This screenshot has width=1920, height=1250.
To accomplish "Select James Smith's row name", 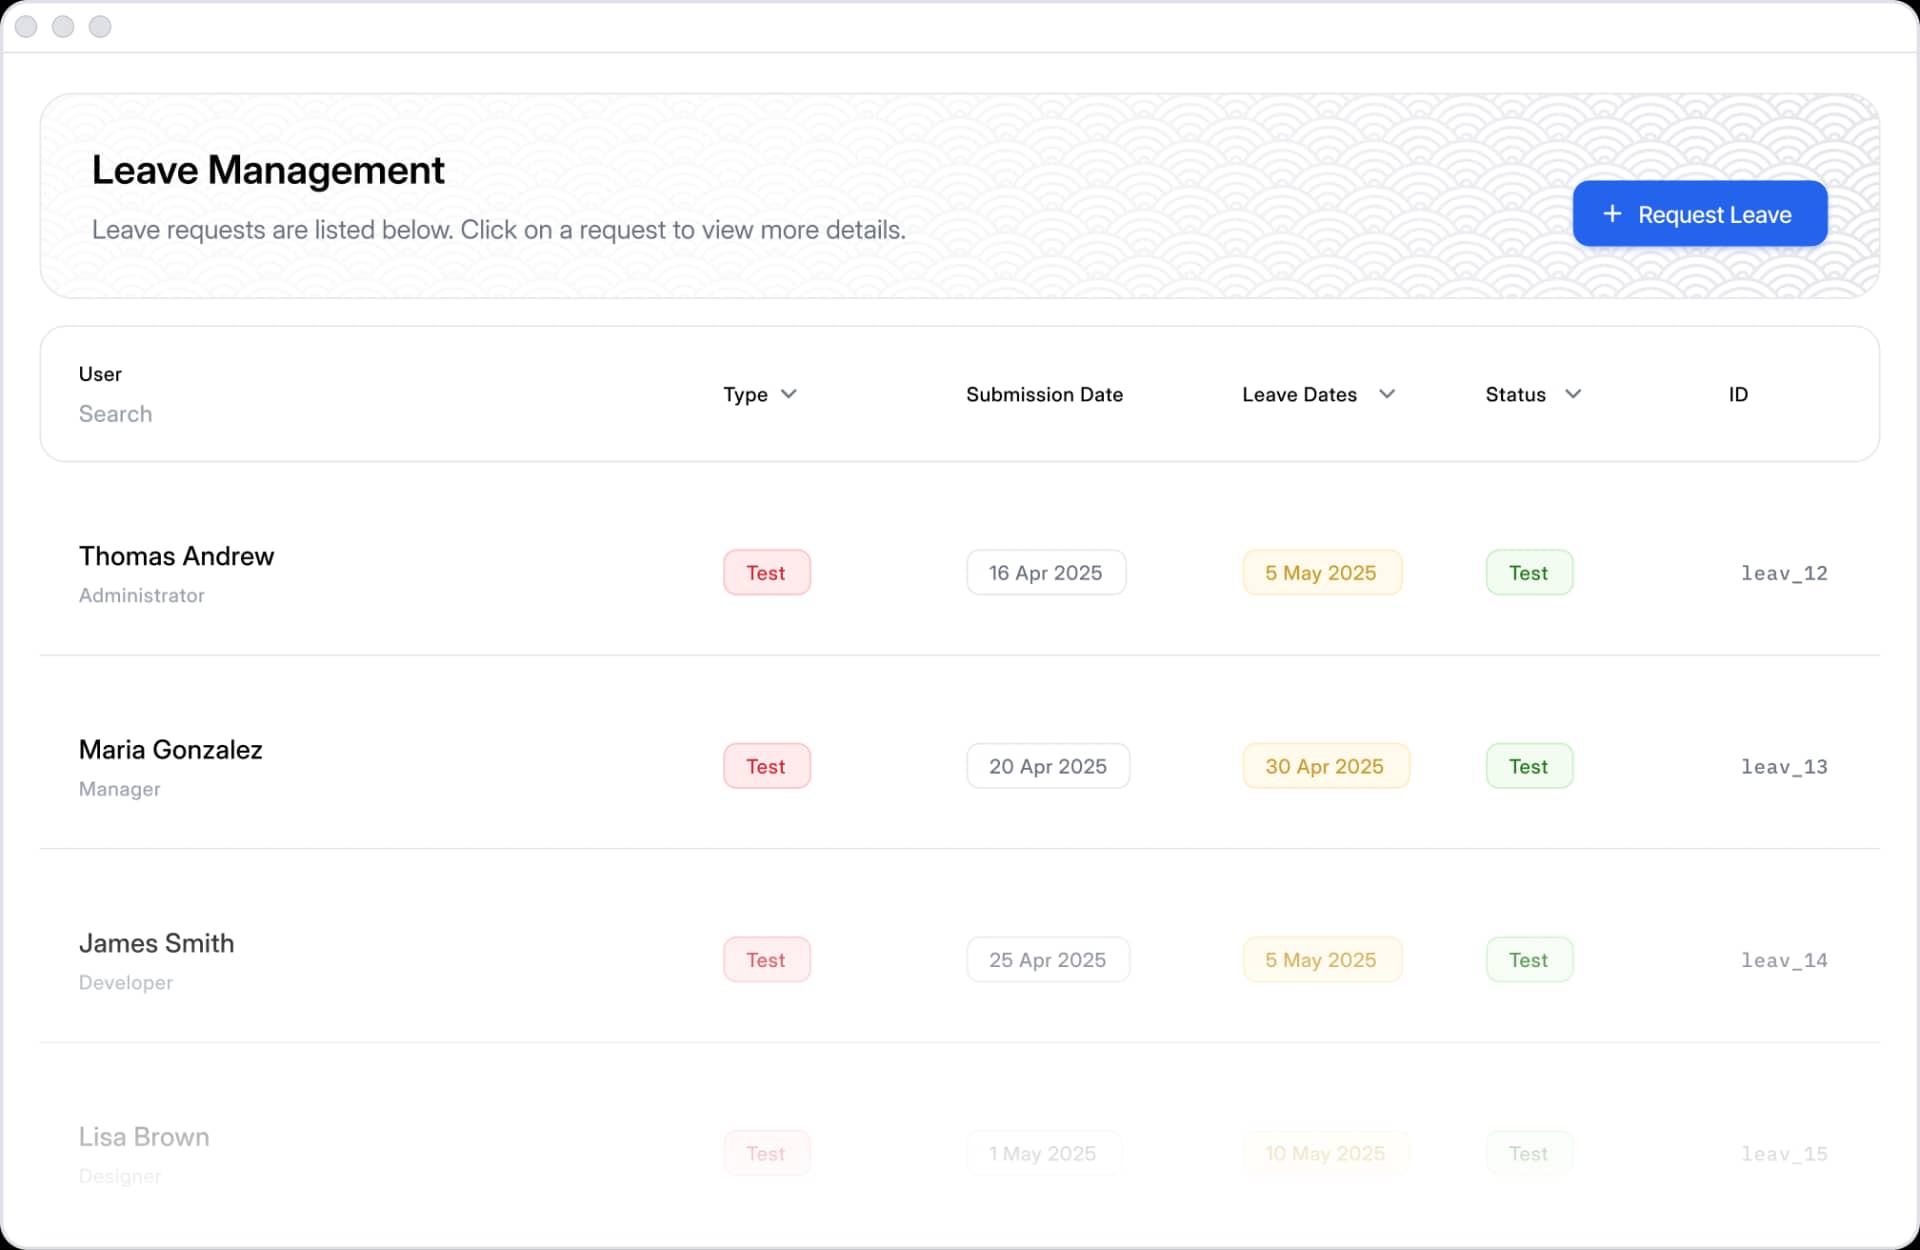I will click(156, 943).
